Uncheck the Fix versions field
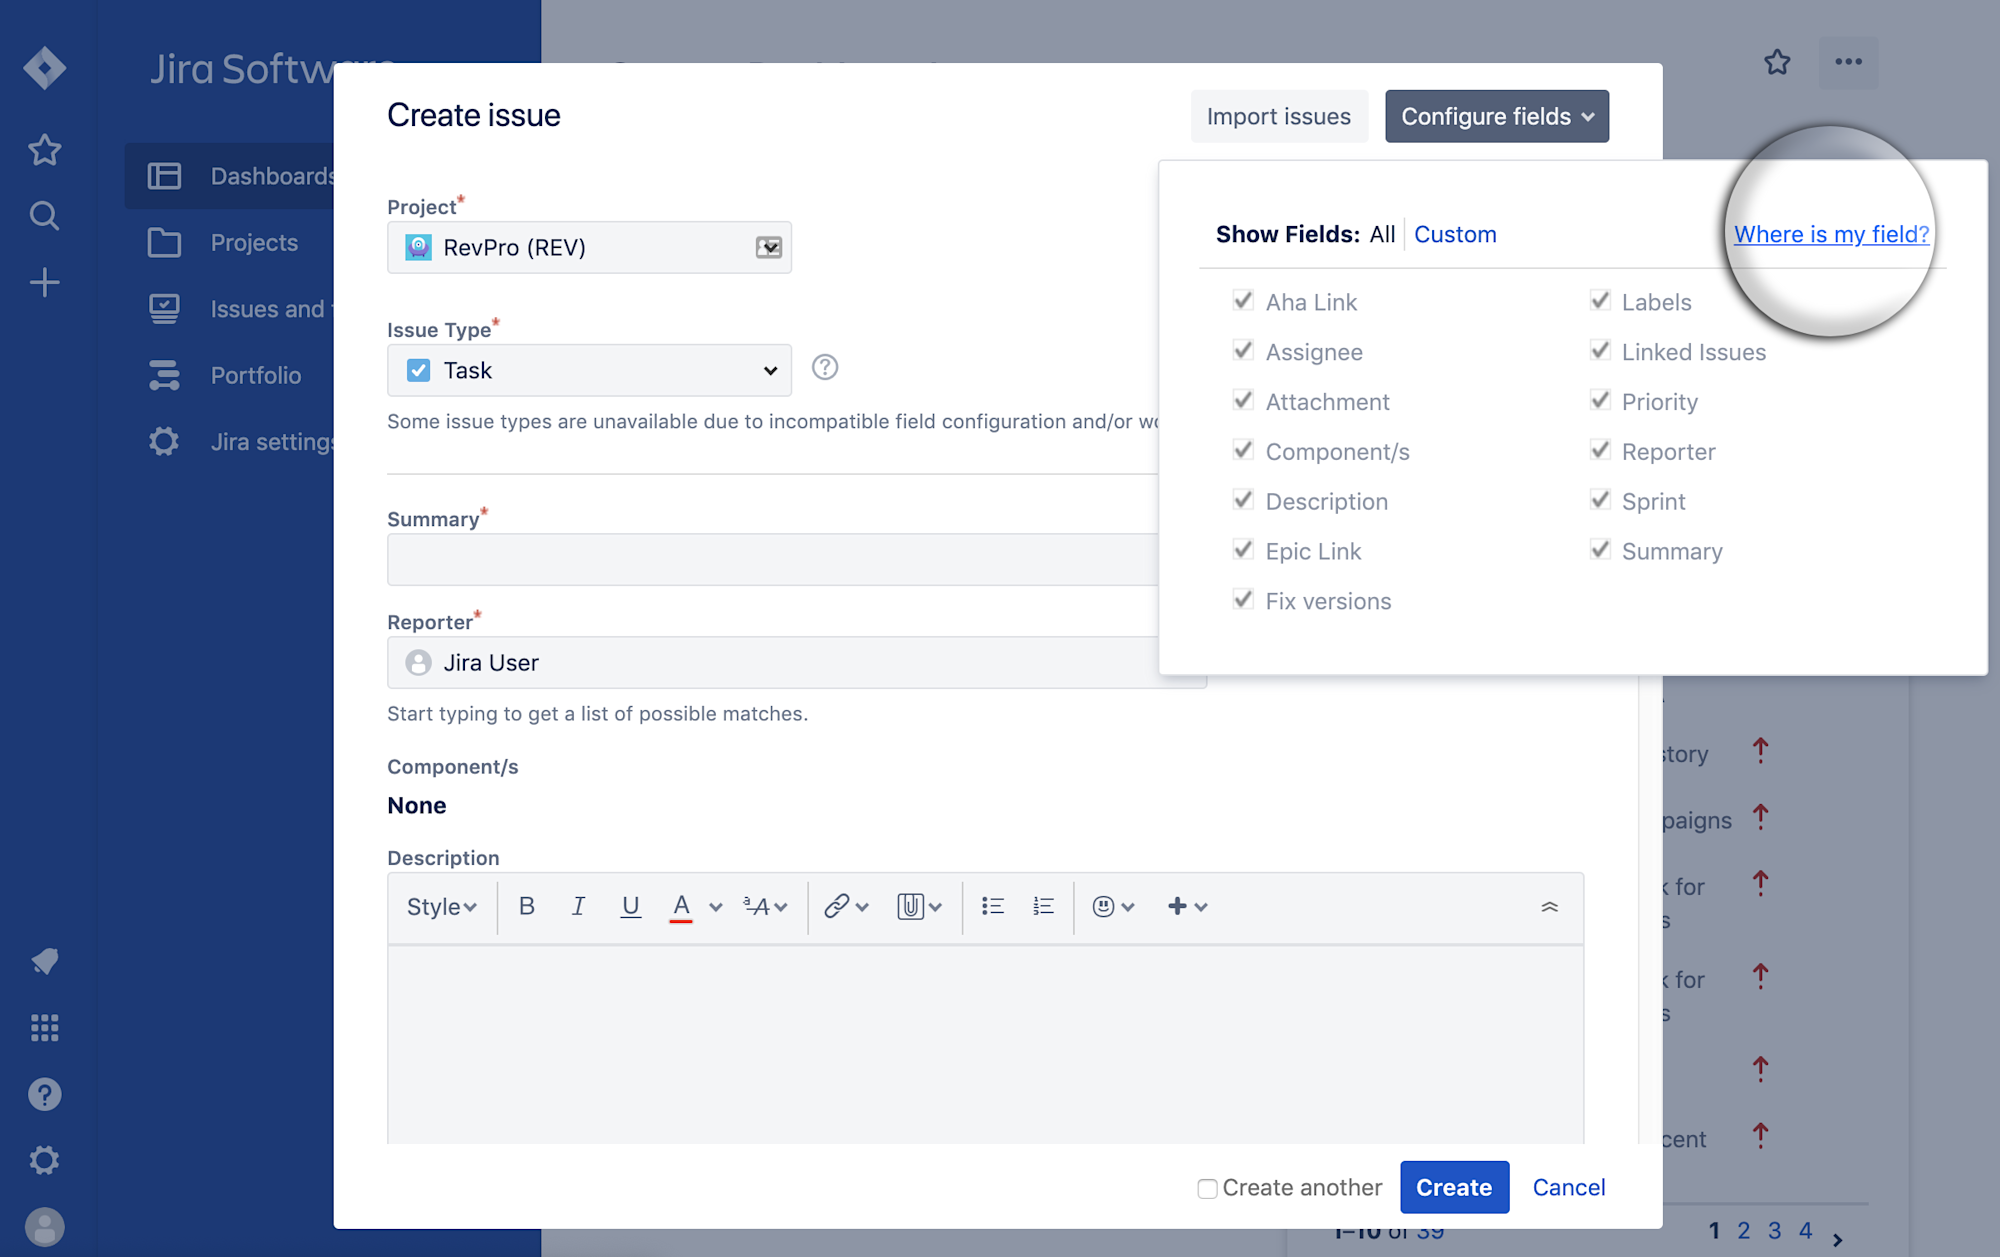The image size is (2000, 1257). (1243, 599)
